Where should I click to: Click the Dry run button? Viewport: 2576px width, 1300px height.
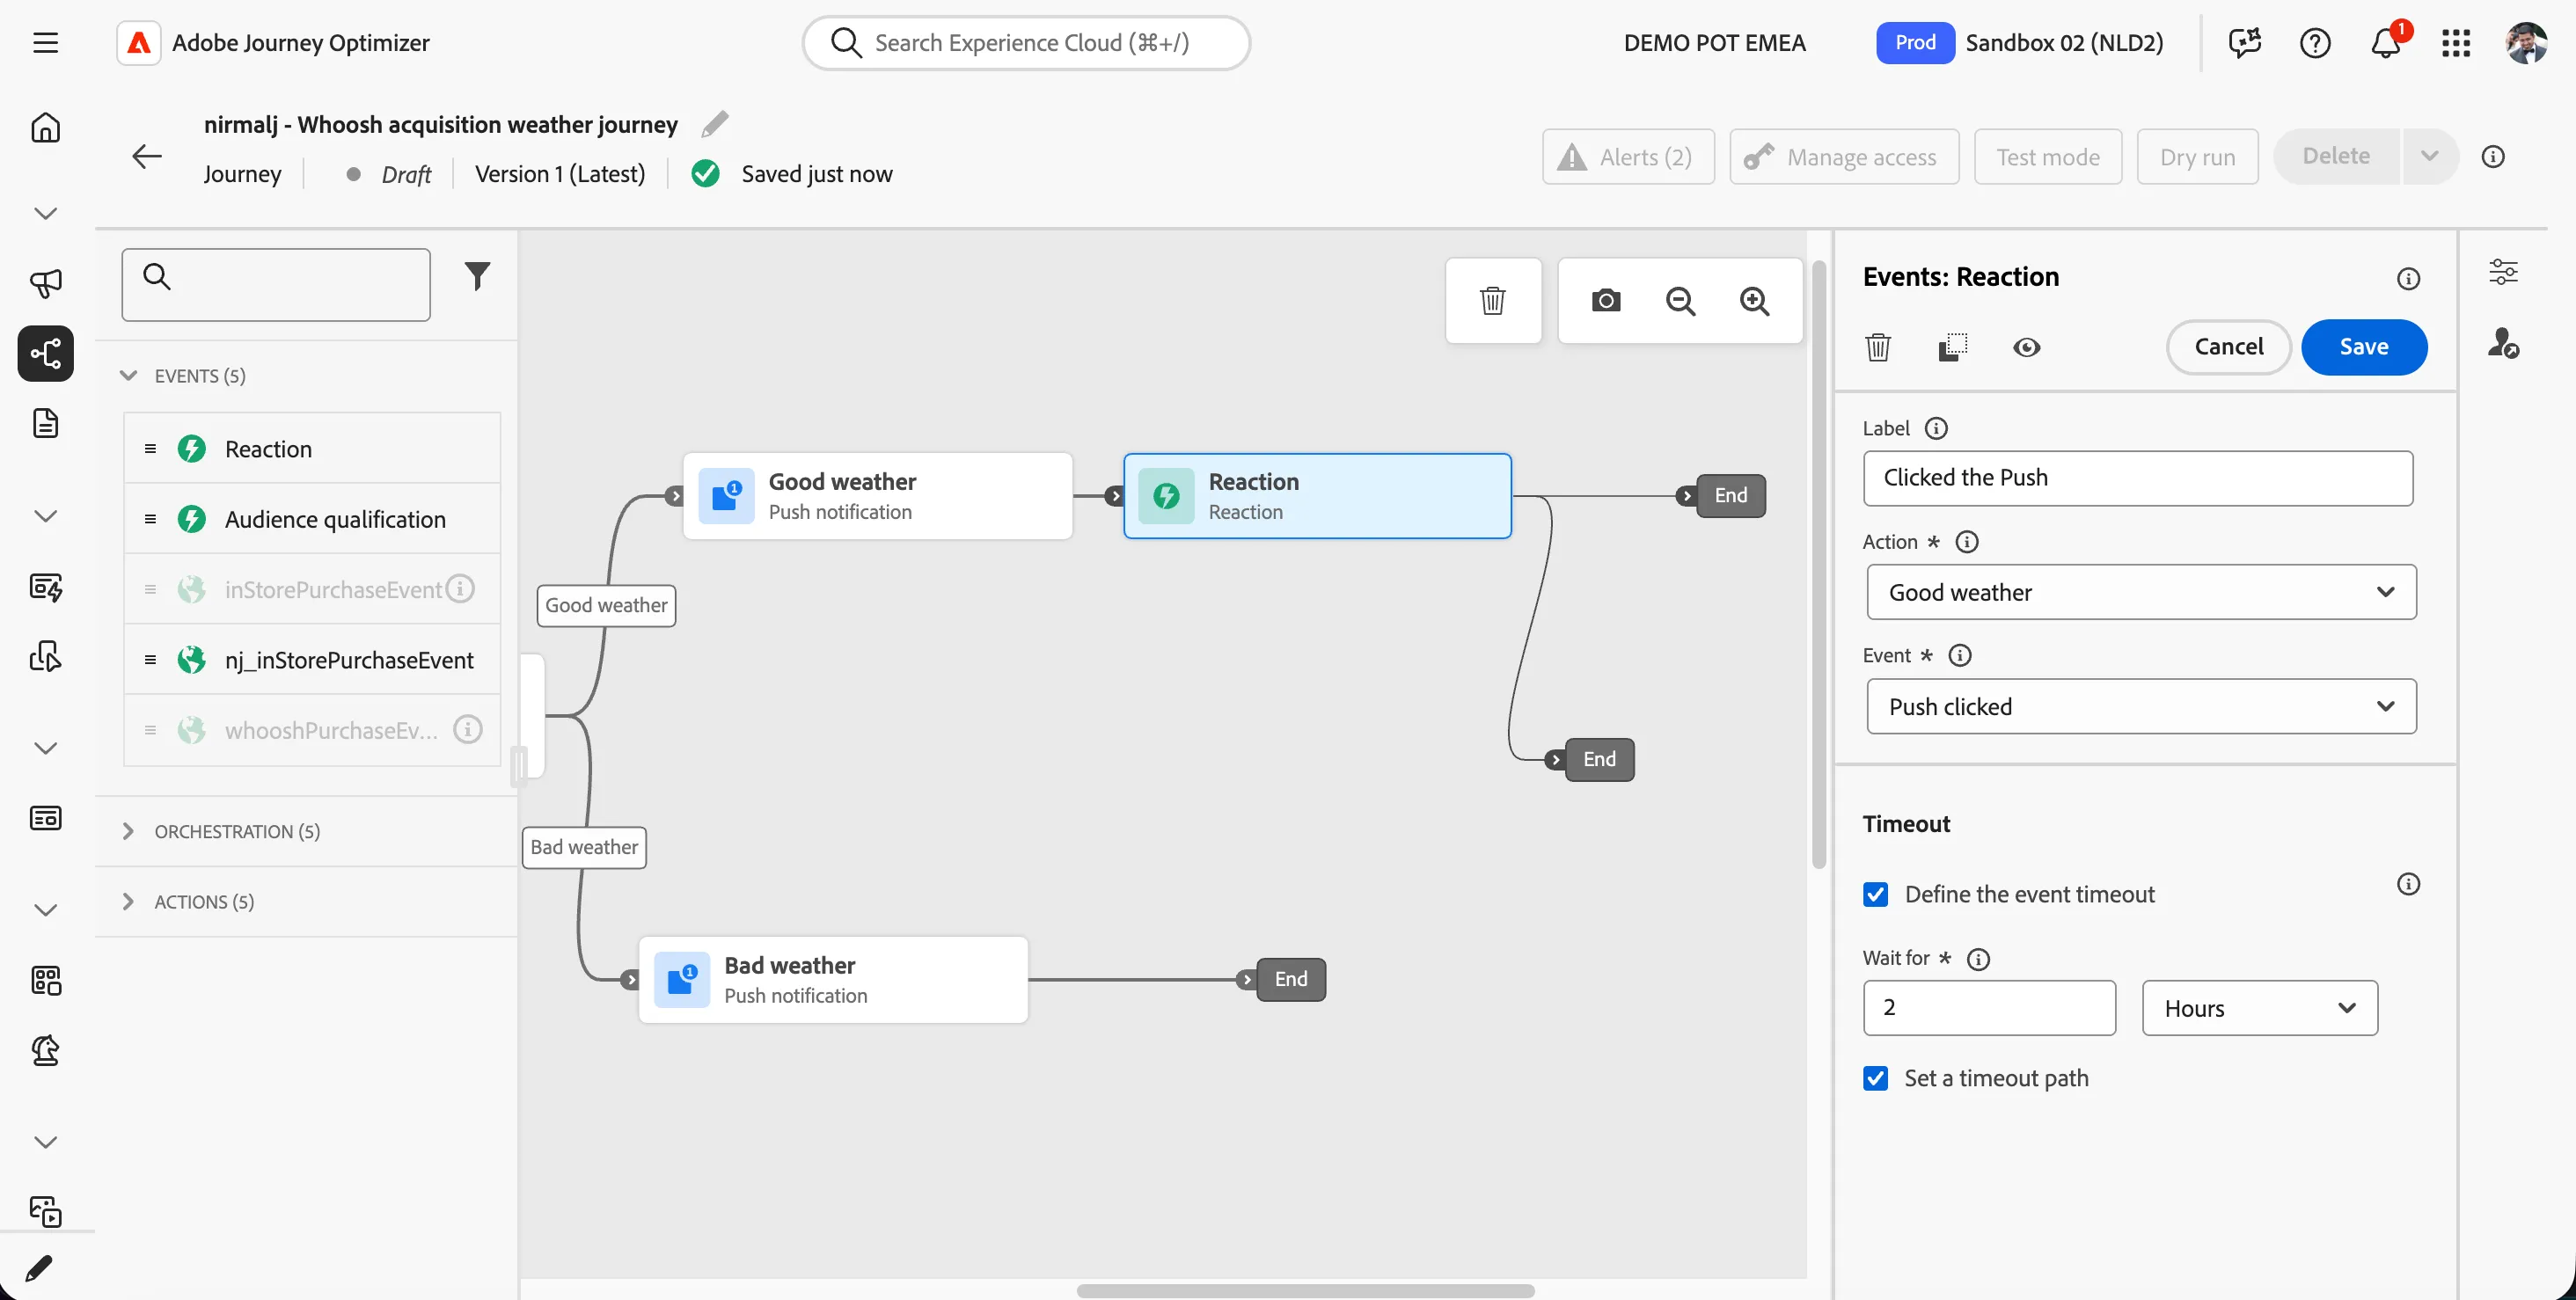pyautogui.click(x=2197, y=156)
